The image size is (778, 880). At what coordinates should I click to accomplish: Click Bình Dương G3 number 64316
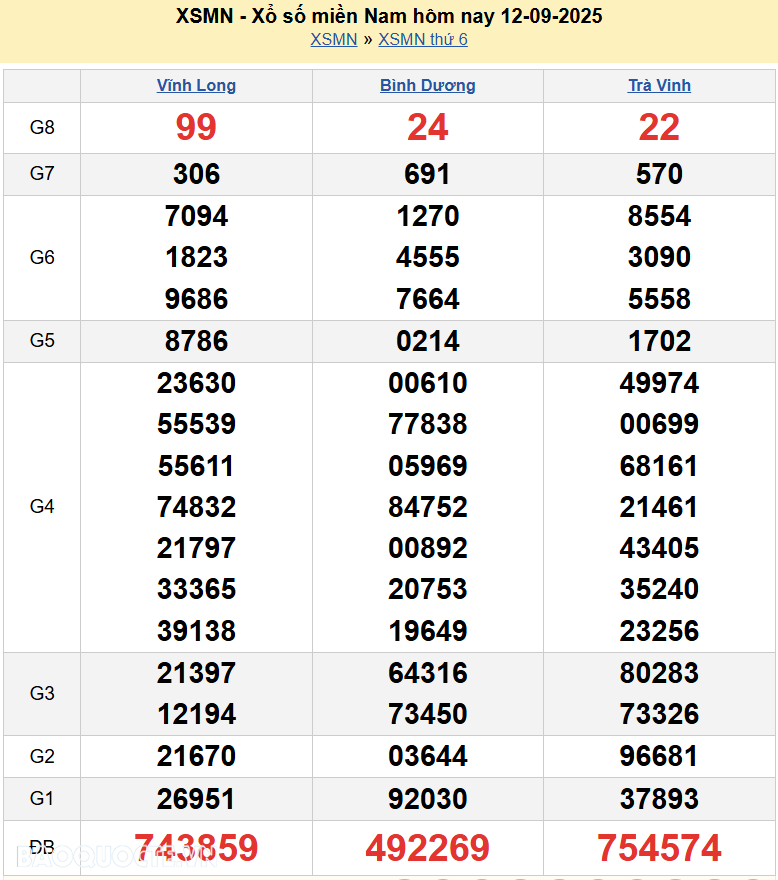point(427,673)
